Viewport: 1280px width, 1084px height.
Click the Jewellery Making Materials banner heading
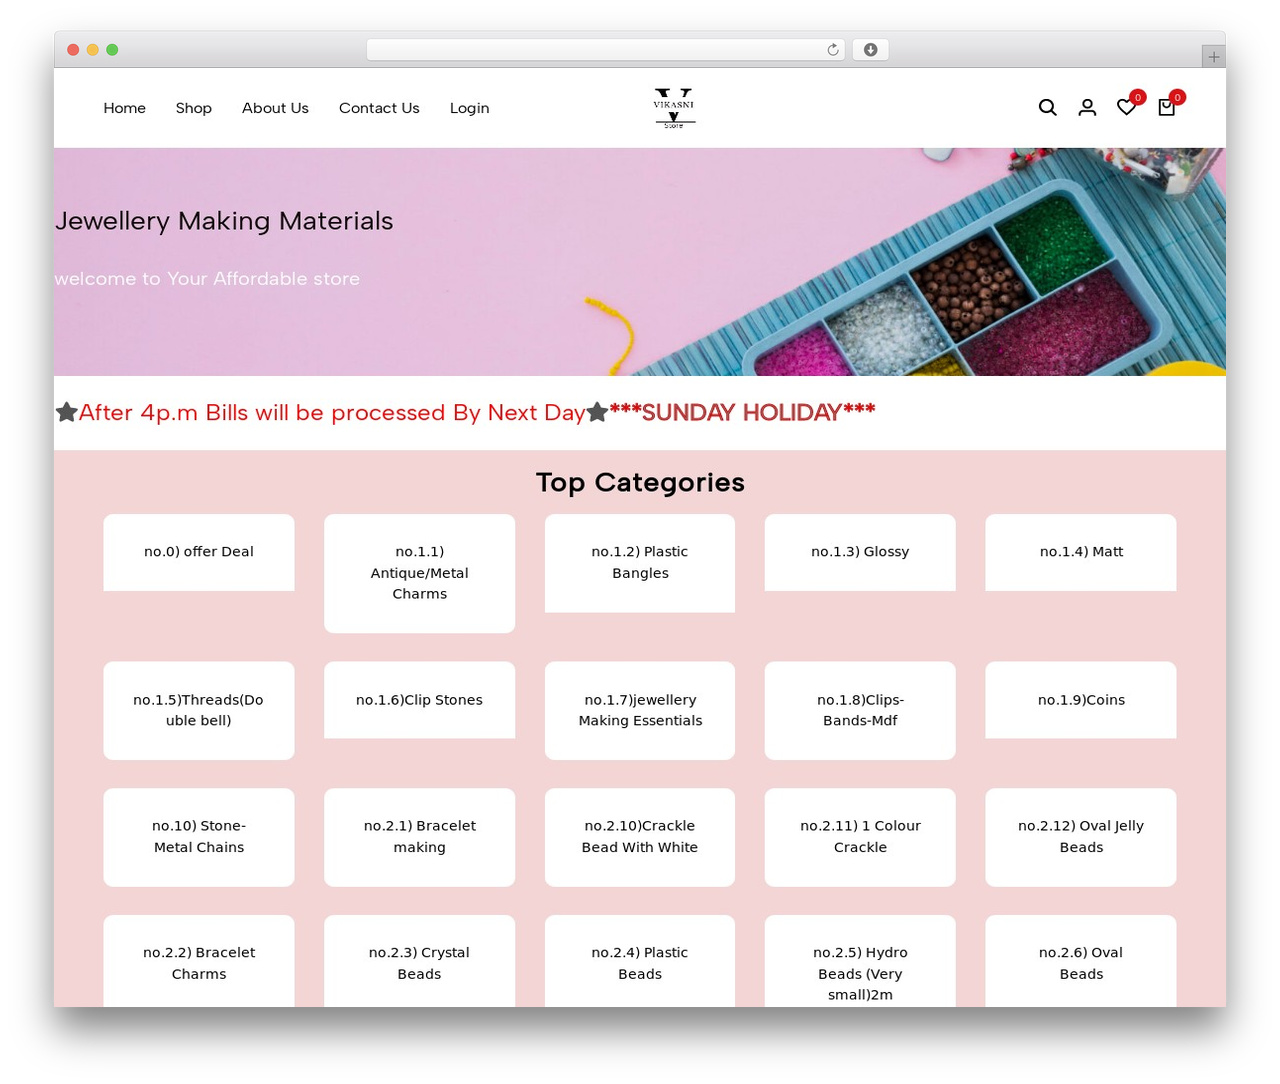[x=224, y=221]
